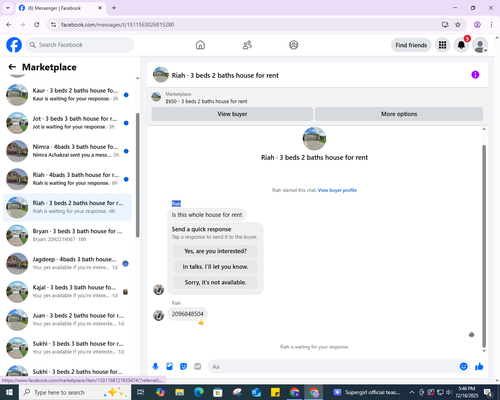Open the Bryan 3 beds 3 bath conversation
The image size is (500, 400).
click(67, 235)
